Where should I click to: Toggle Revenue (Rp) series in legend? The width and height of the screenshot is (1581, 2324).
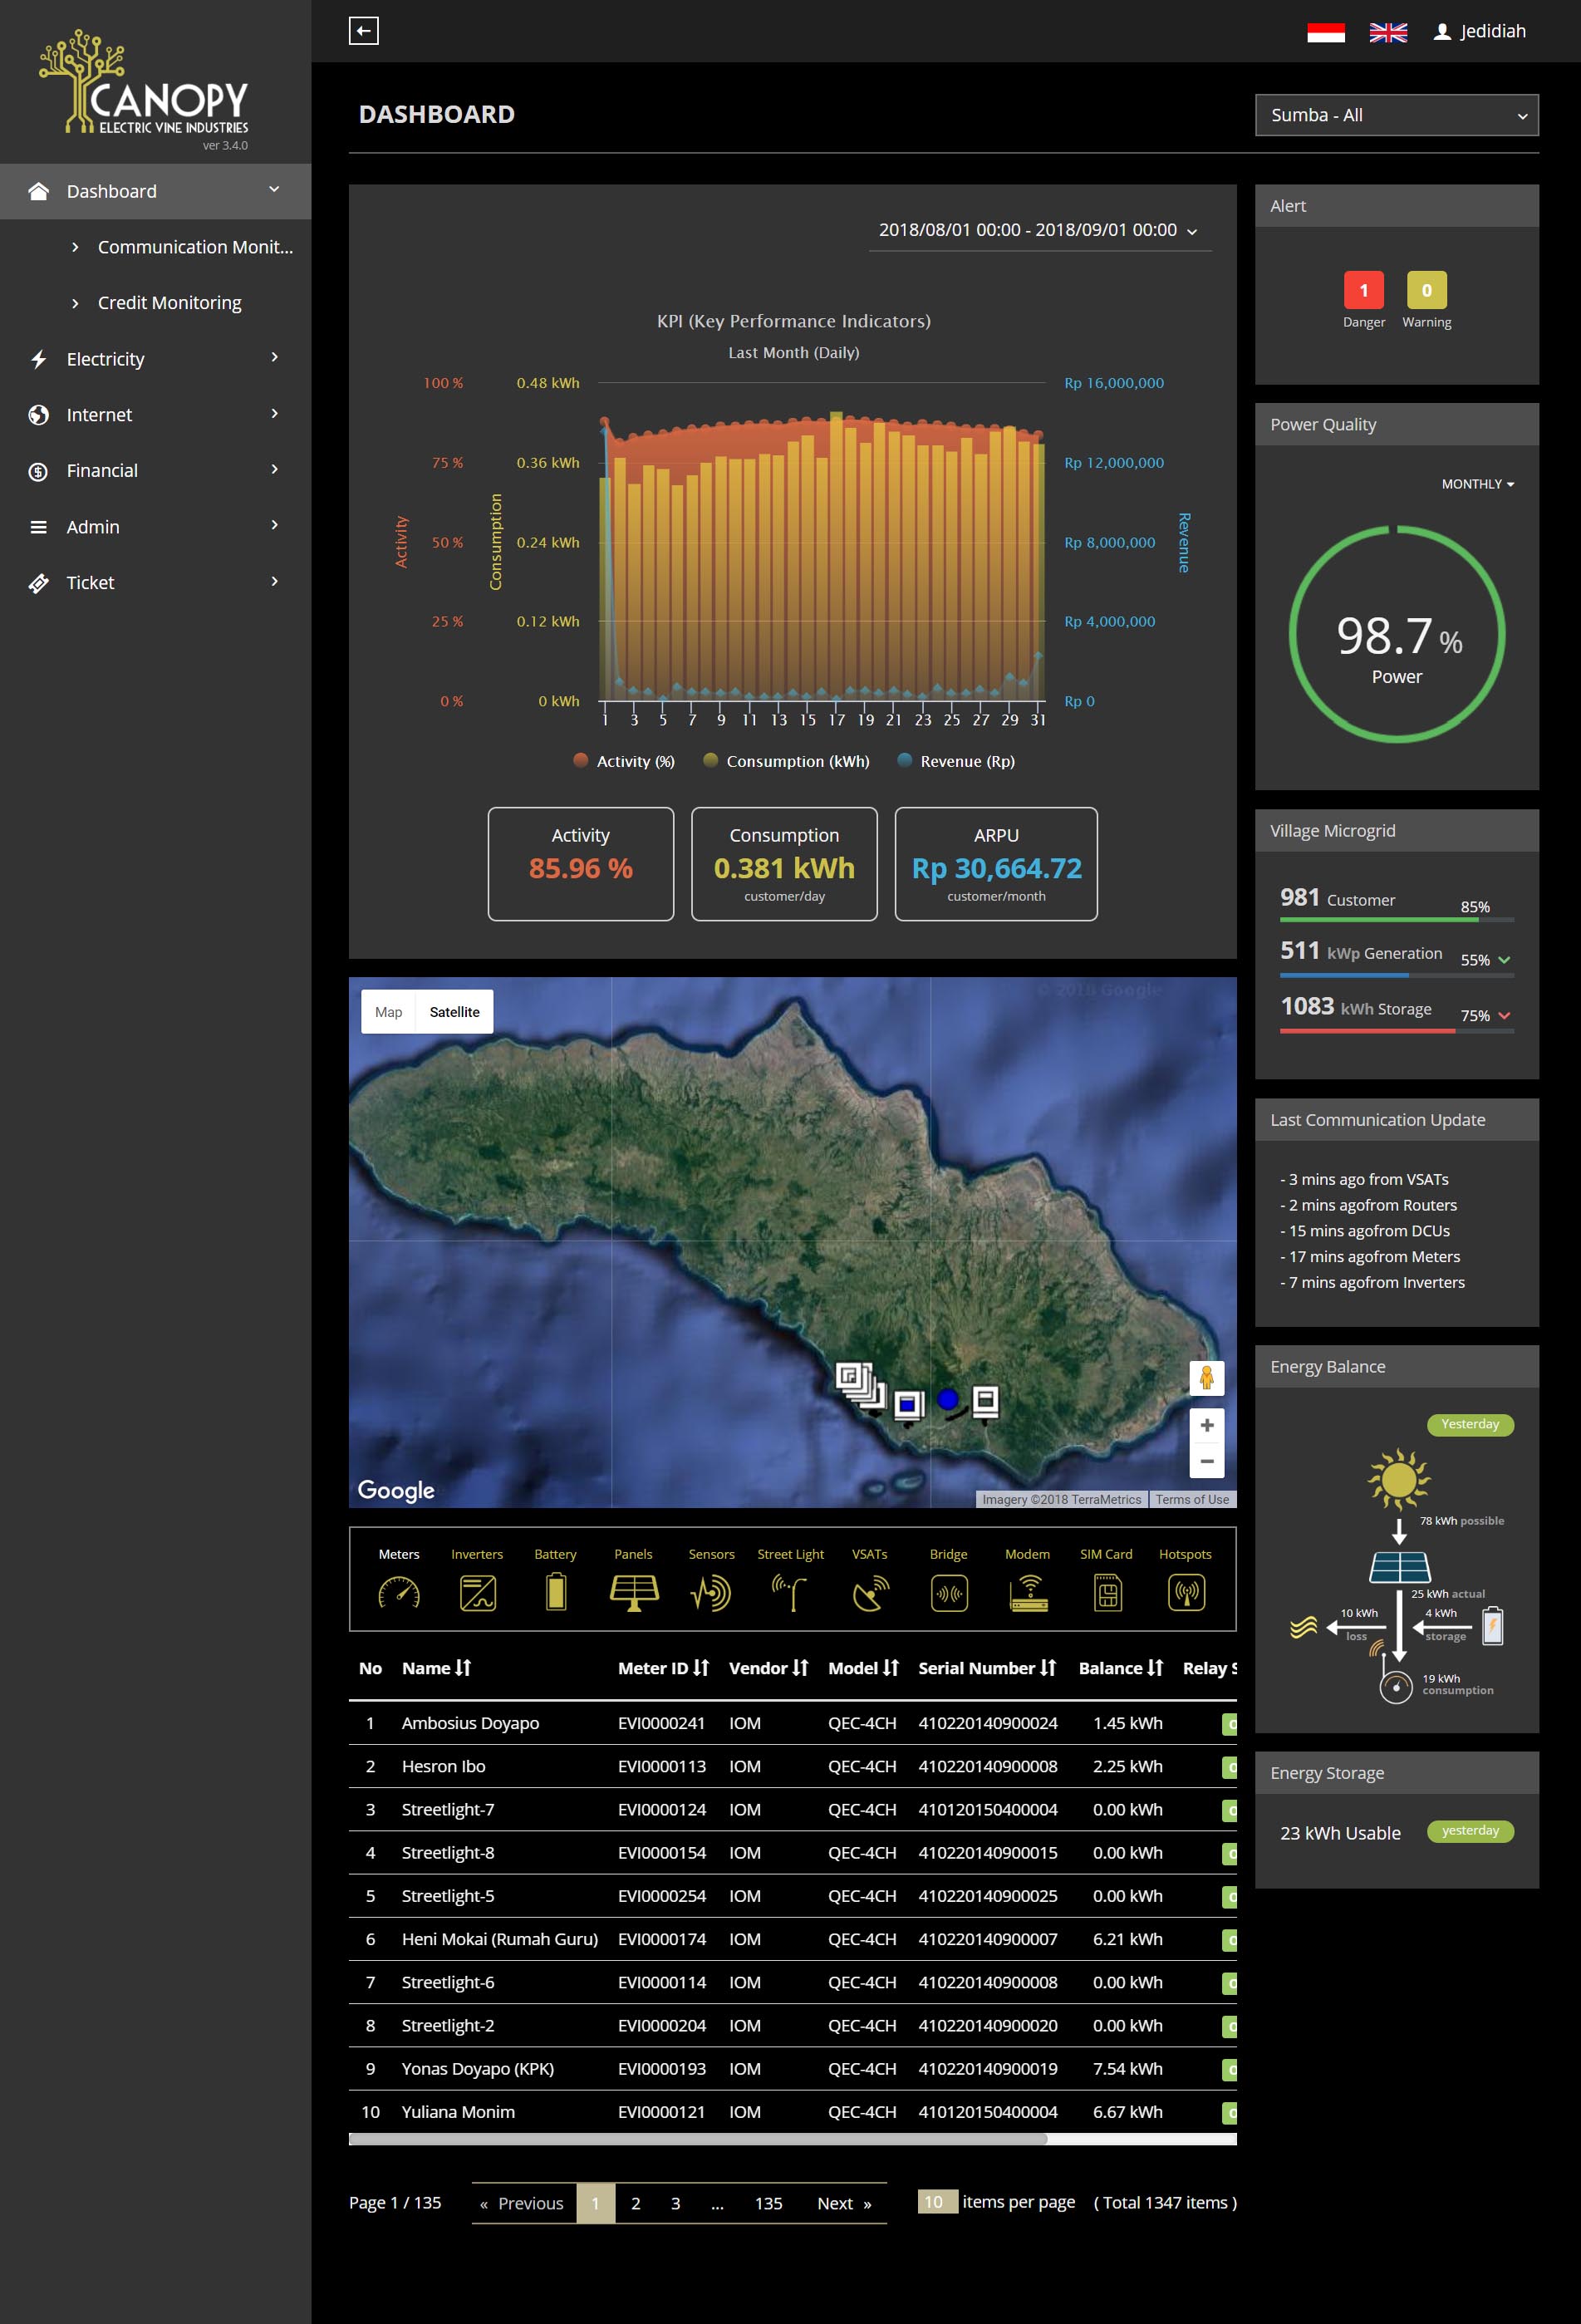956,761
